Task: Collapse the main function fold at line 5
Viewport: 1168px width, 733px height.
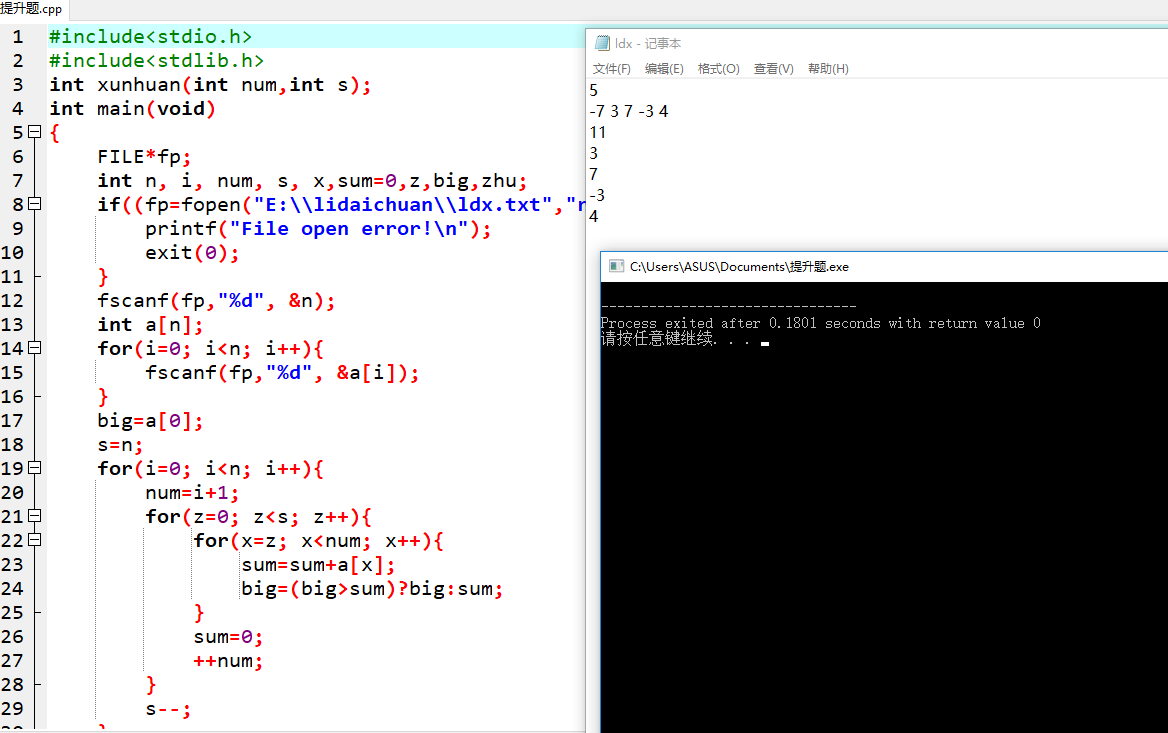Action: click(x=34, y=132)
